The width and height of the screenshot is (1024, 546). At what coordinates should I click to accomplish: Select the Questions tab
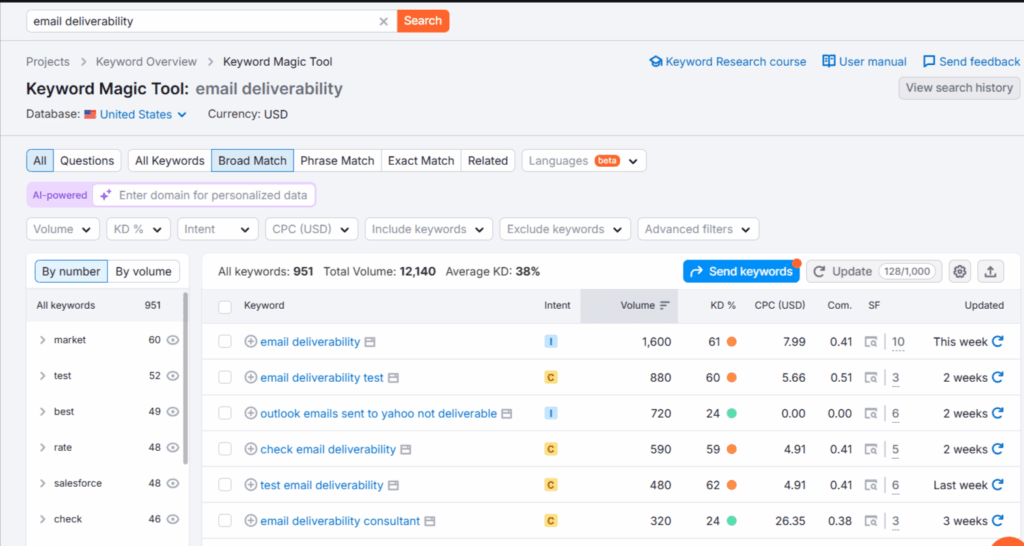click(88, 161)
